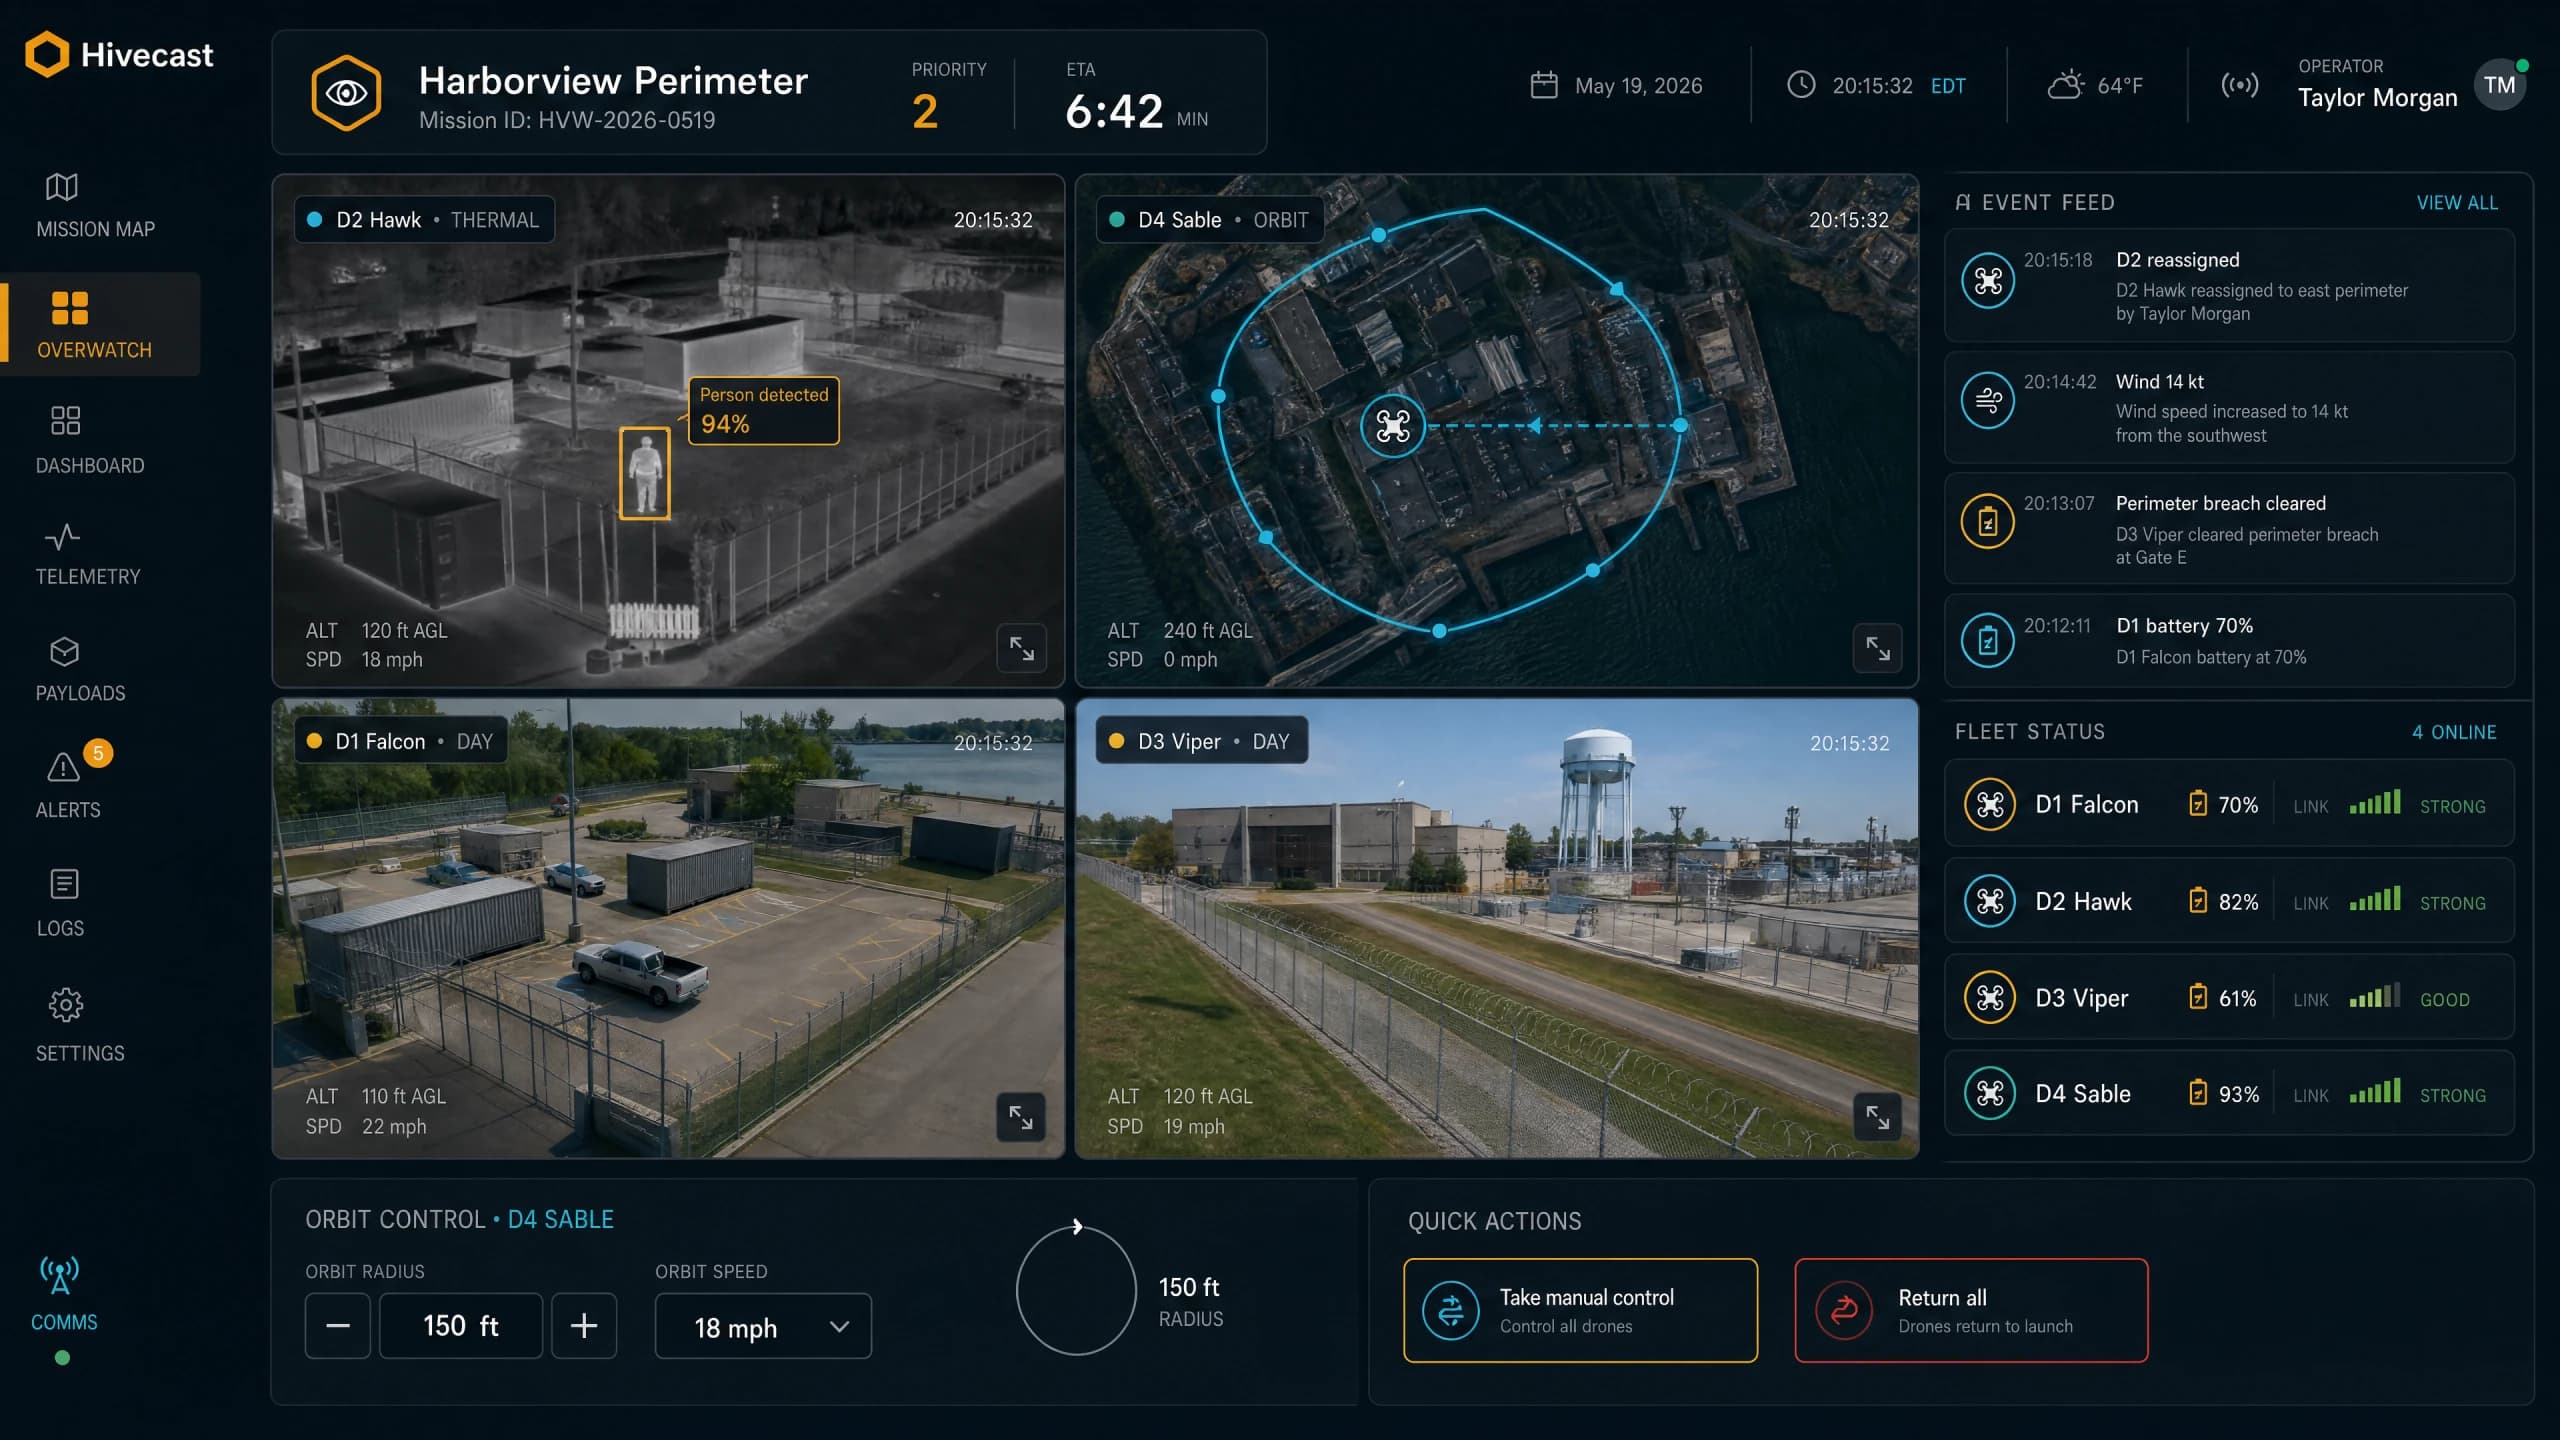Open the TM operator avatar
This screenshot has width=2560, height=1440.
coord(2500,85)
